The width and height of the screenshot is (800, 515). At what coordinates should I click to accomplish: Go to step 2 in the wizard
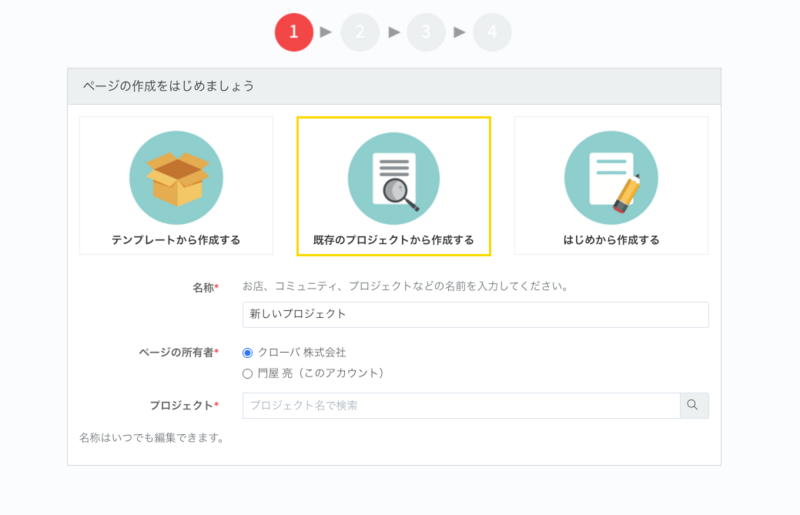pos(360,32)
